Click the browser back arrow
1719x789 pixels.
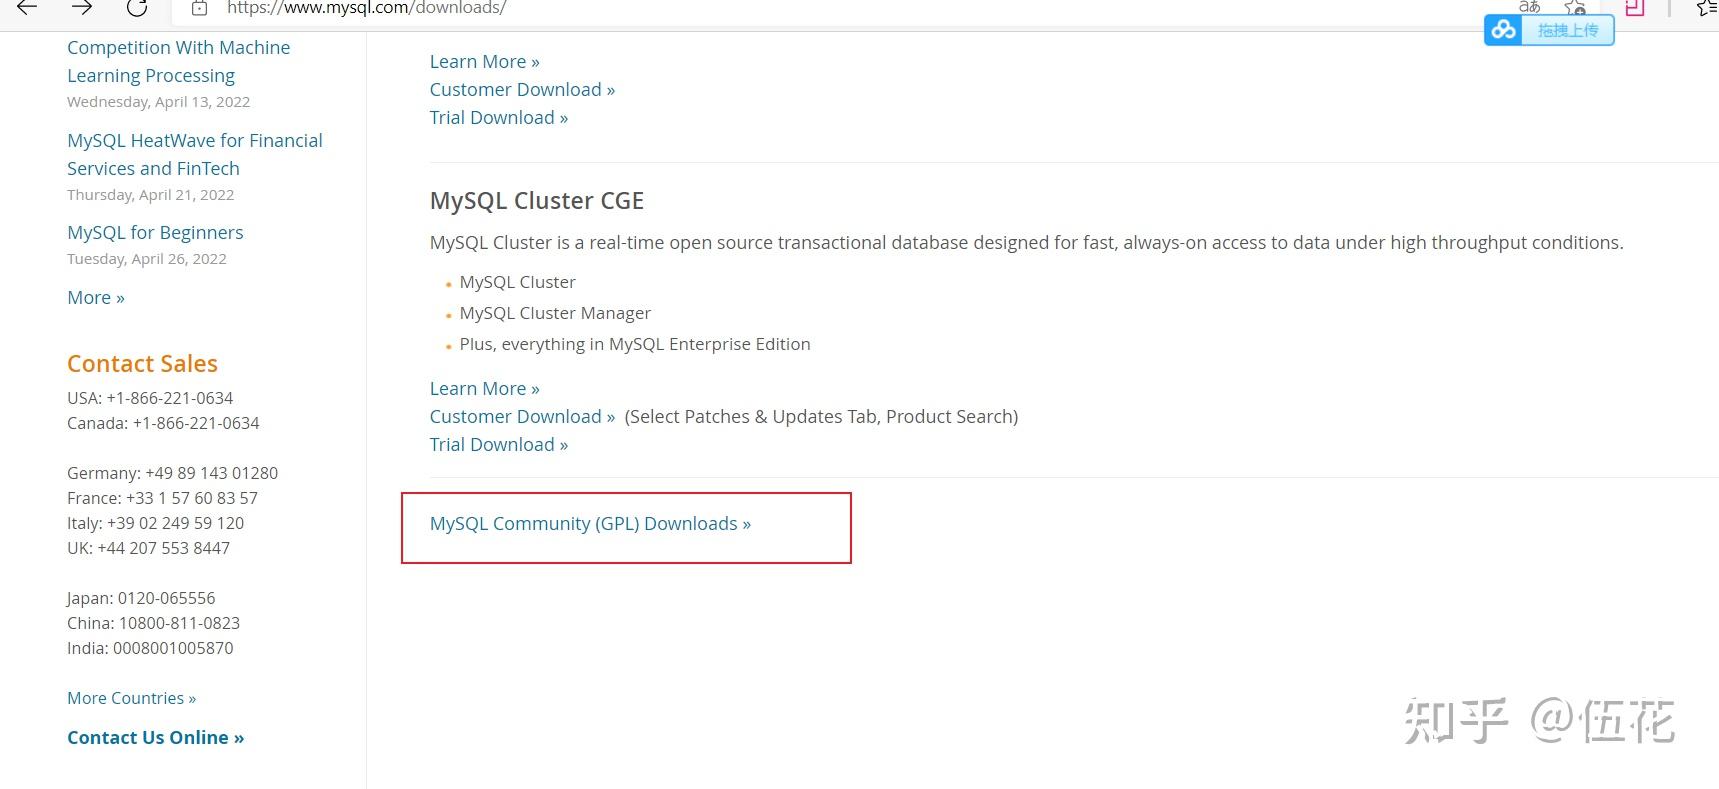tap(27, 7)
